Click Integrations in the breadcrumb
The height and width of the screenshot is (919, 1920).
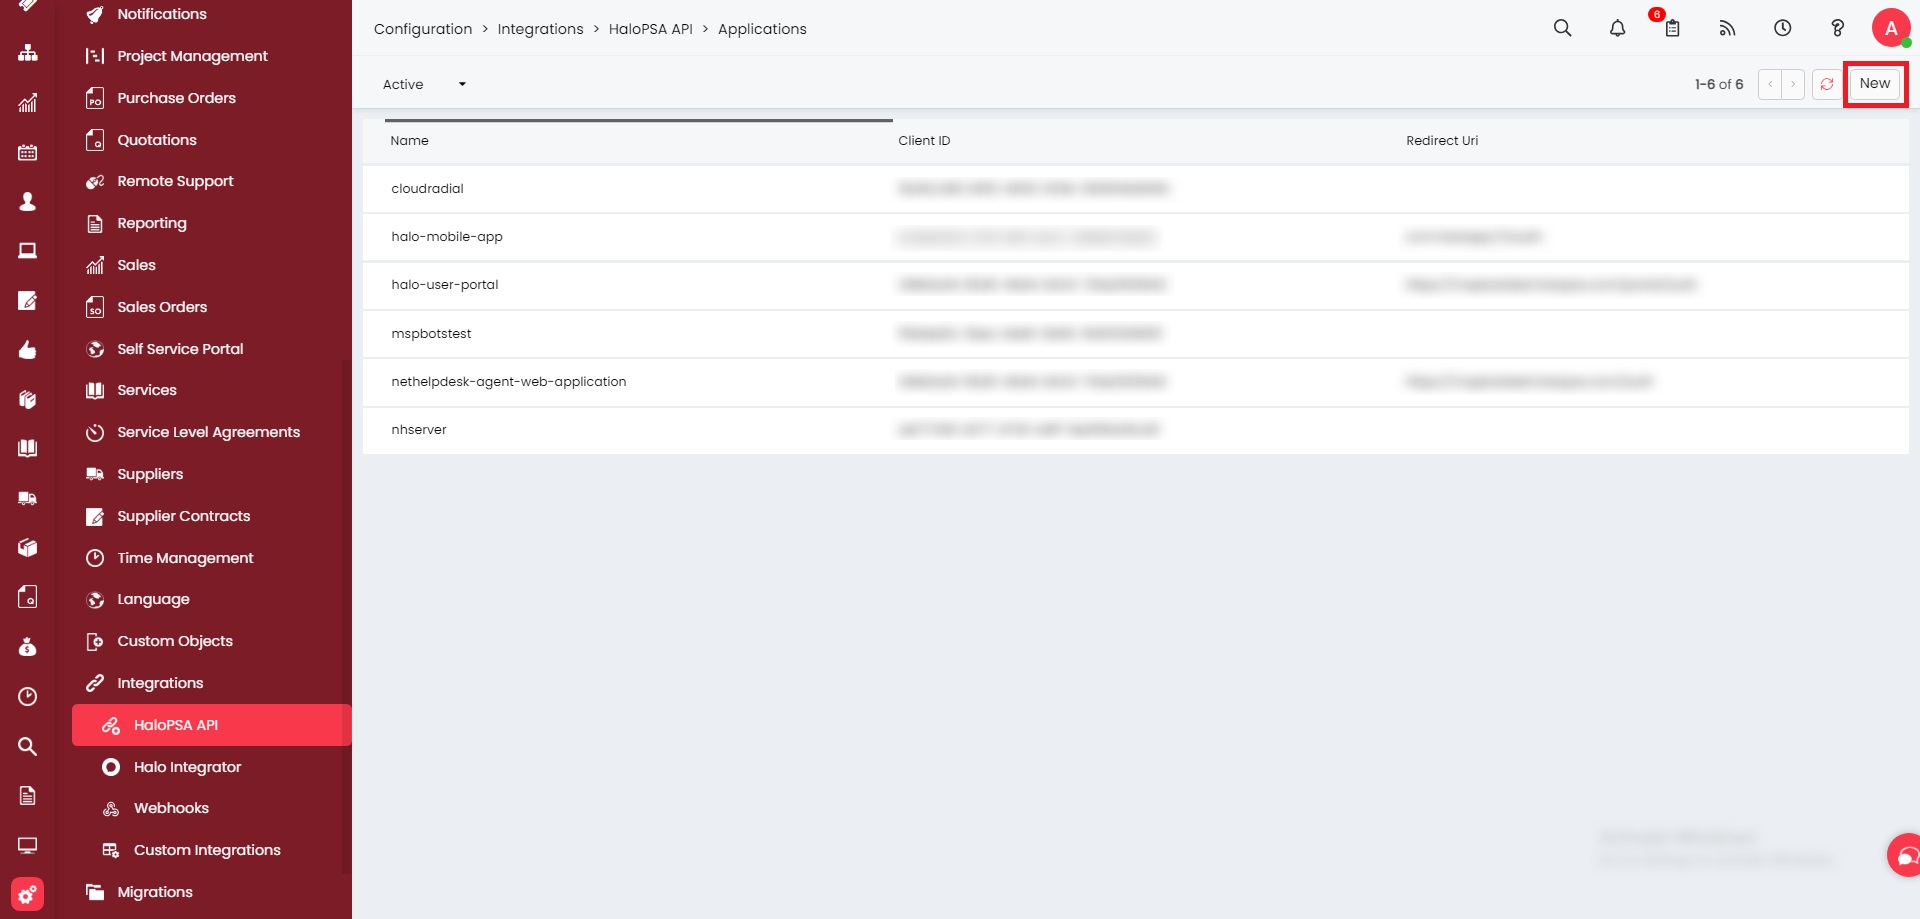point(540,29)
